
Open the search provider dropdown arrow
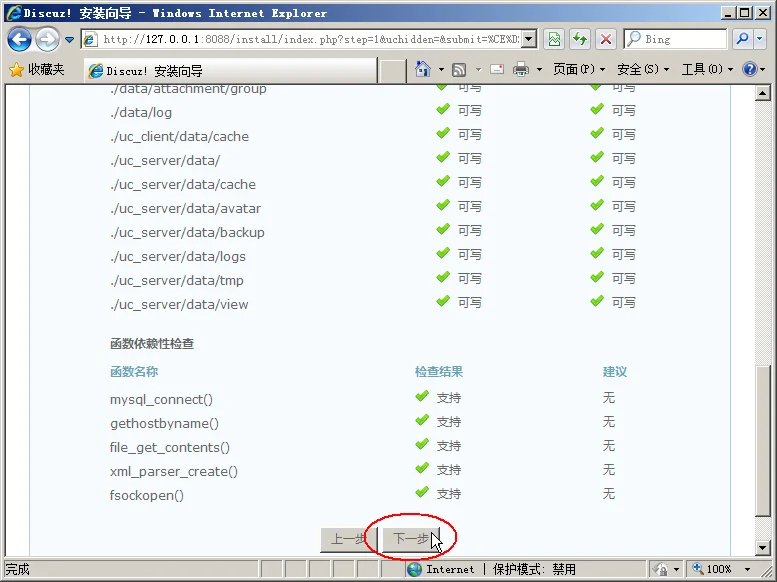(760, 39)
